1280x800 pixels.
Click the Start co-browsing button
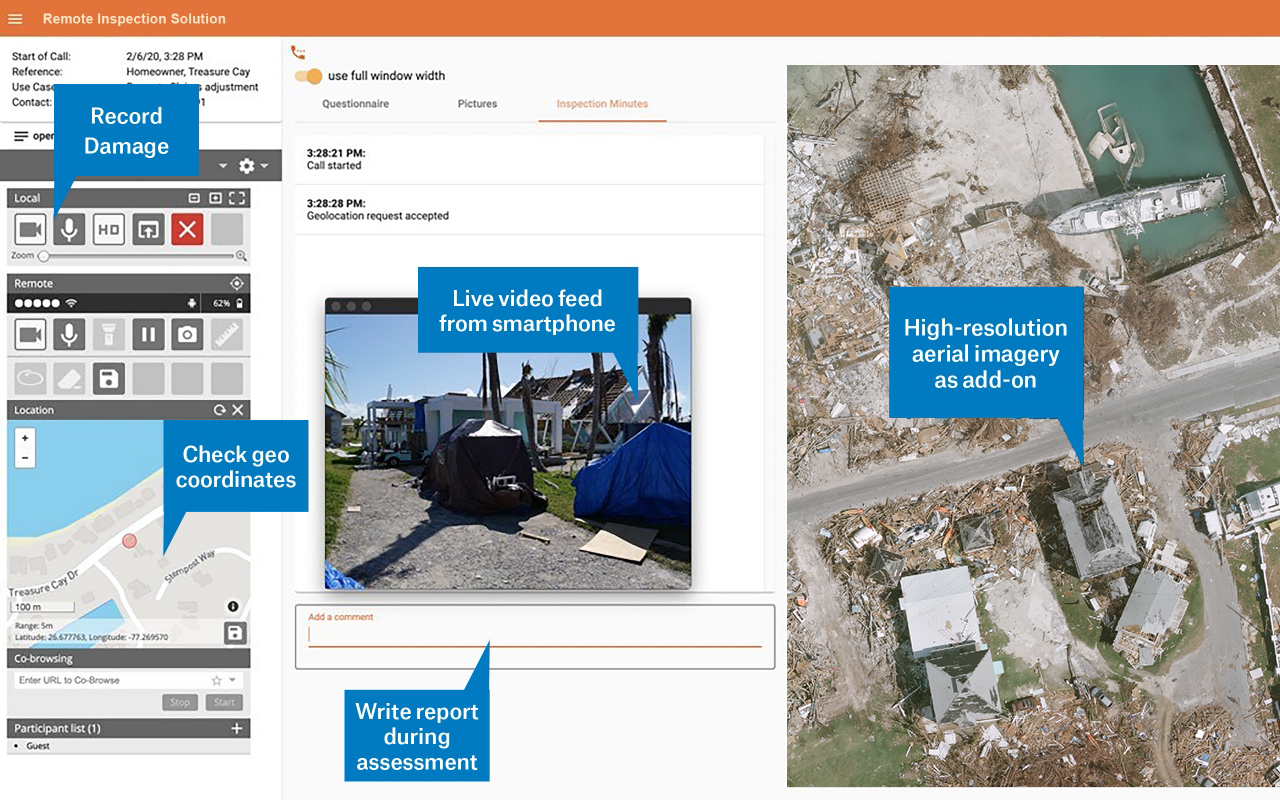pyautogui.click(x=225, y=702)
